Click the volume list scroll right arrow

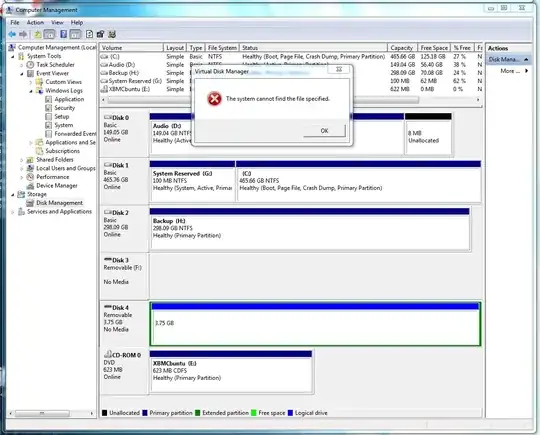478,100
